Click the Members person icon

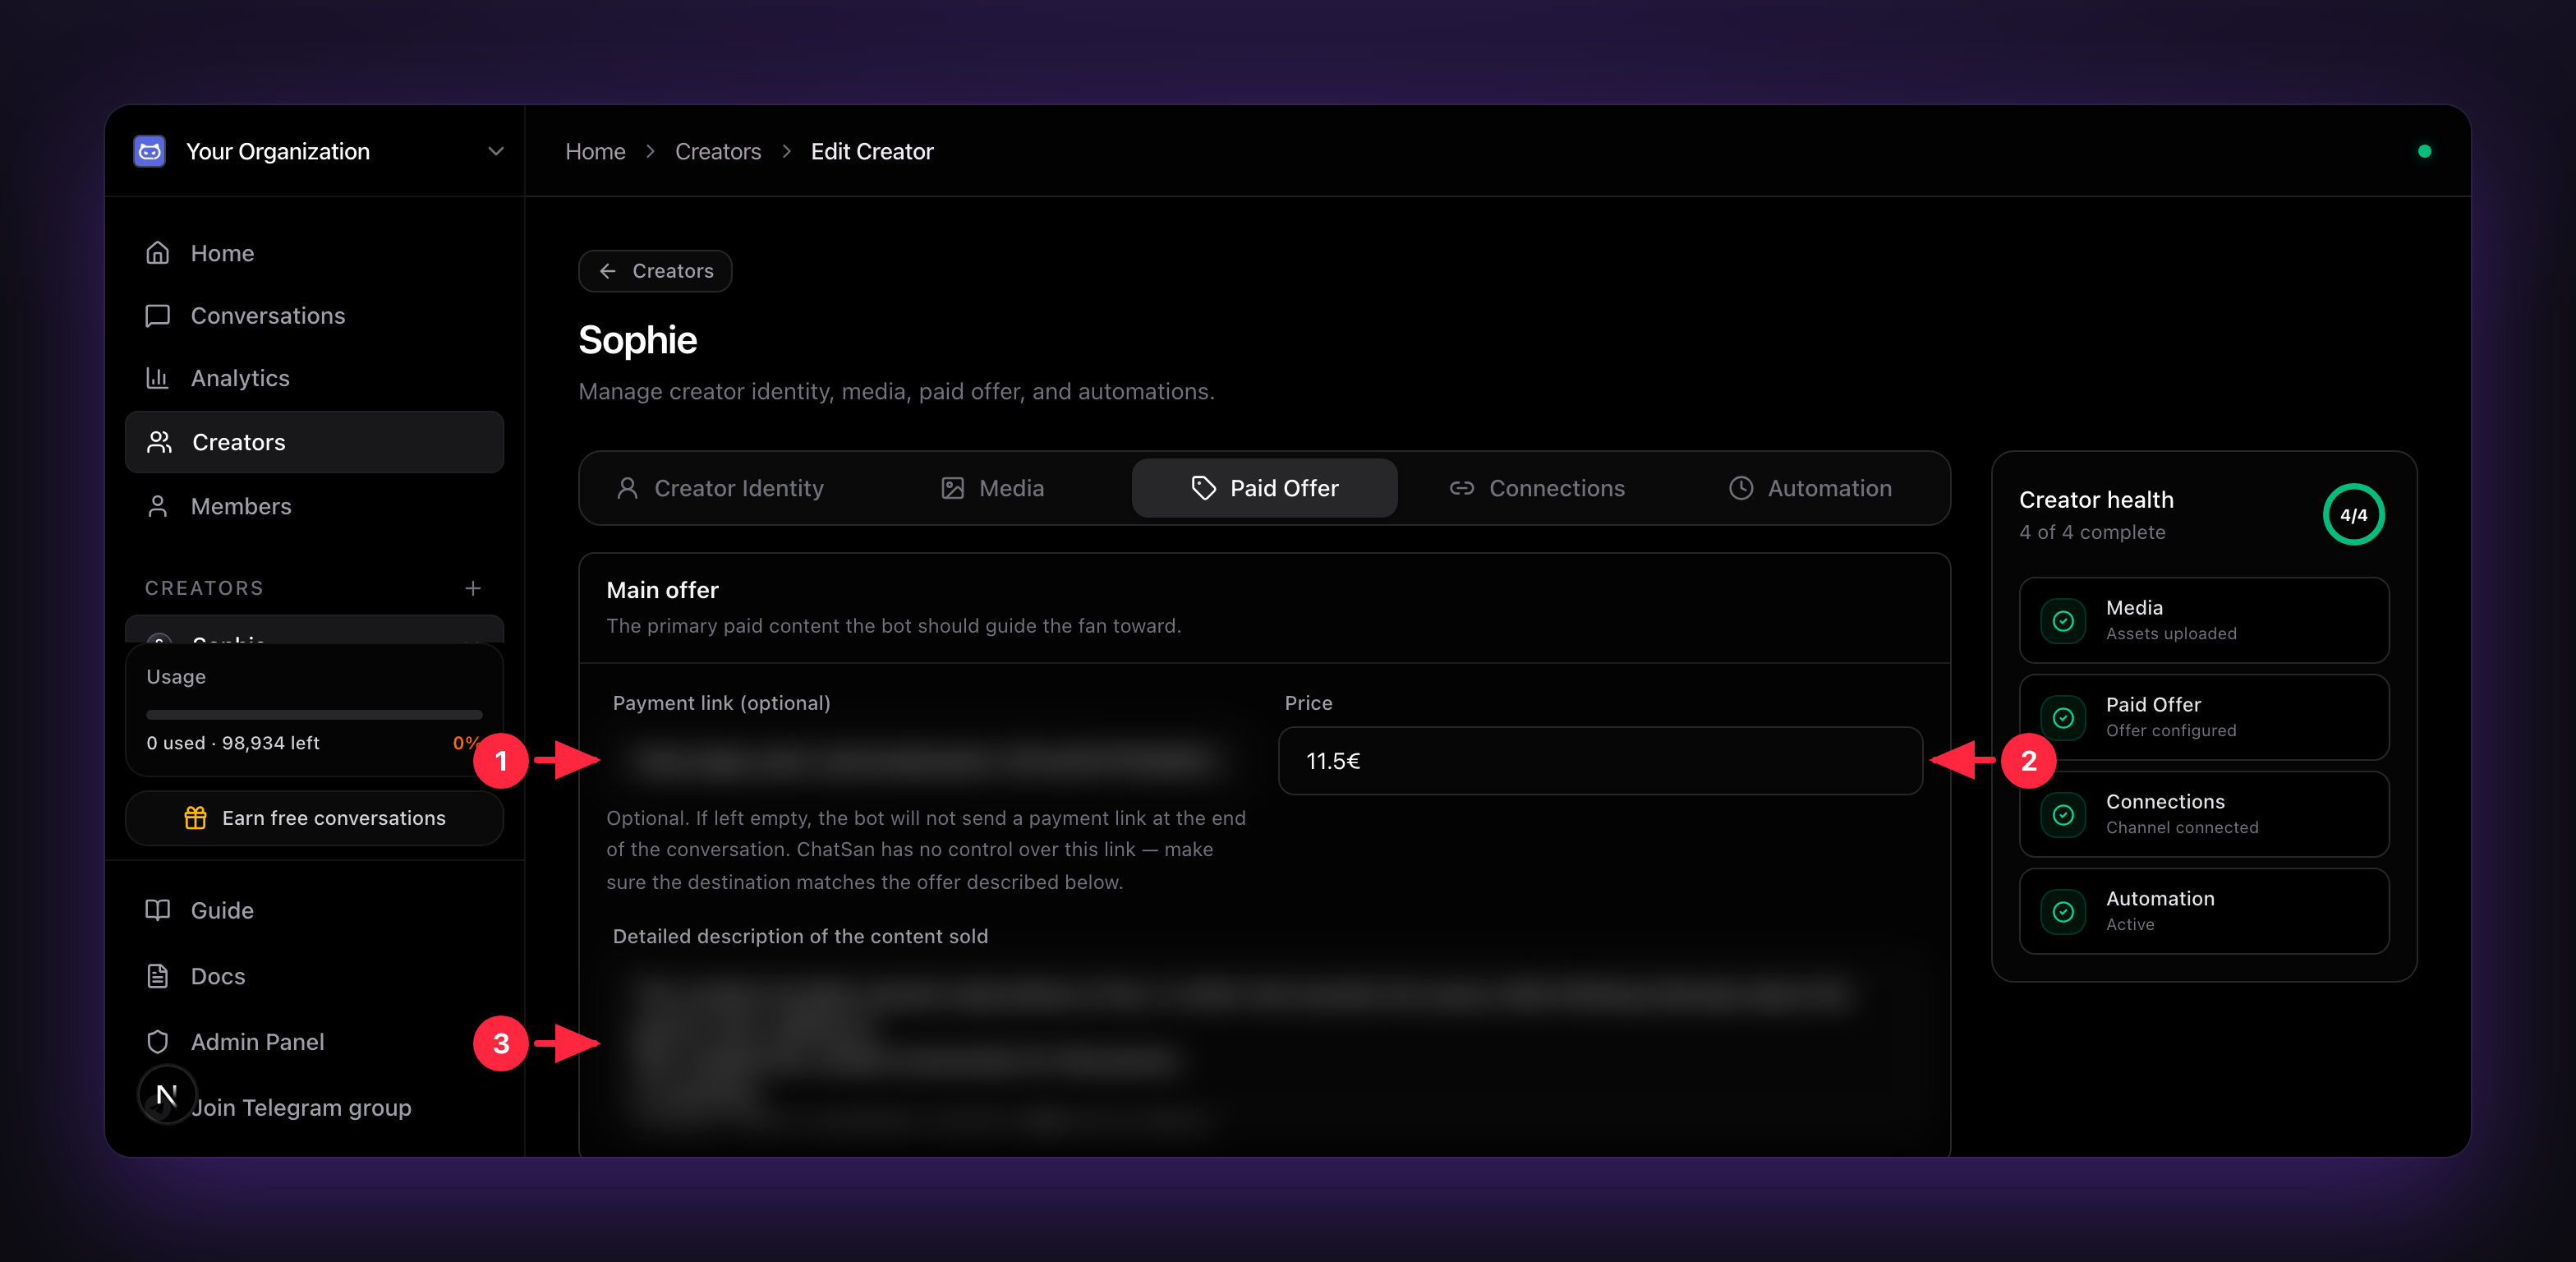pyautogui.click(x=157, y=506)
